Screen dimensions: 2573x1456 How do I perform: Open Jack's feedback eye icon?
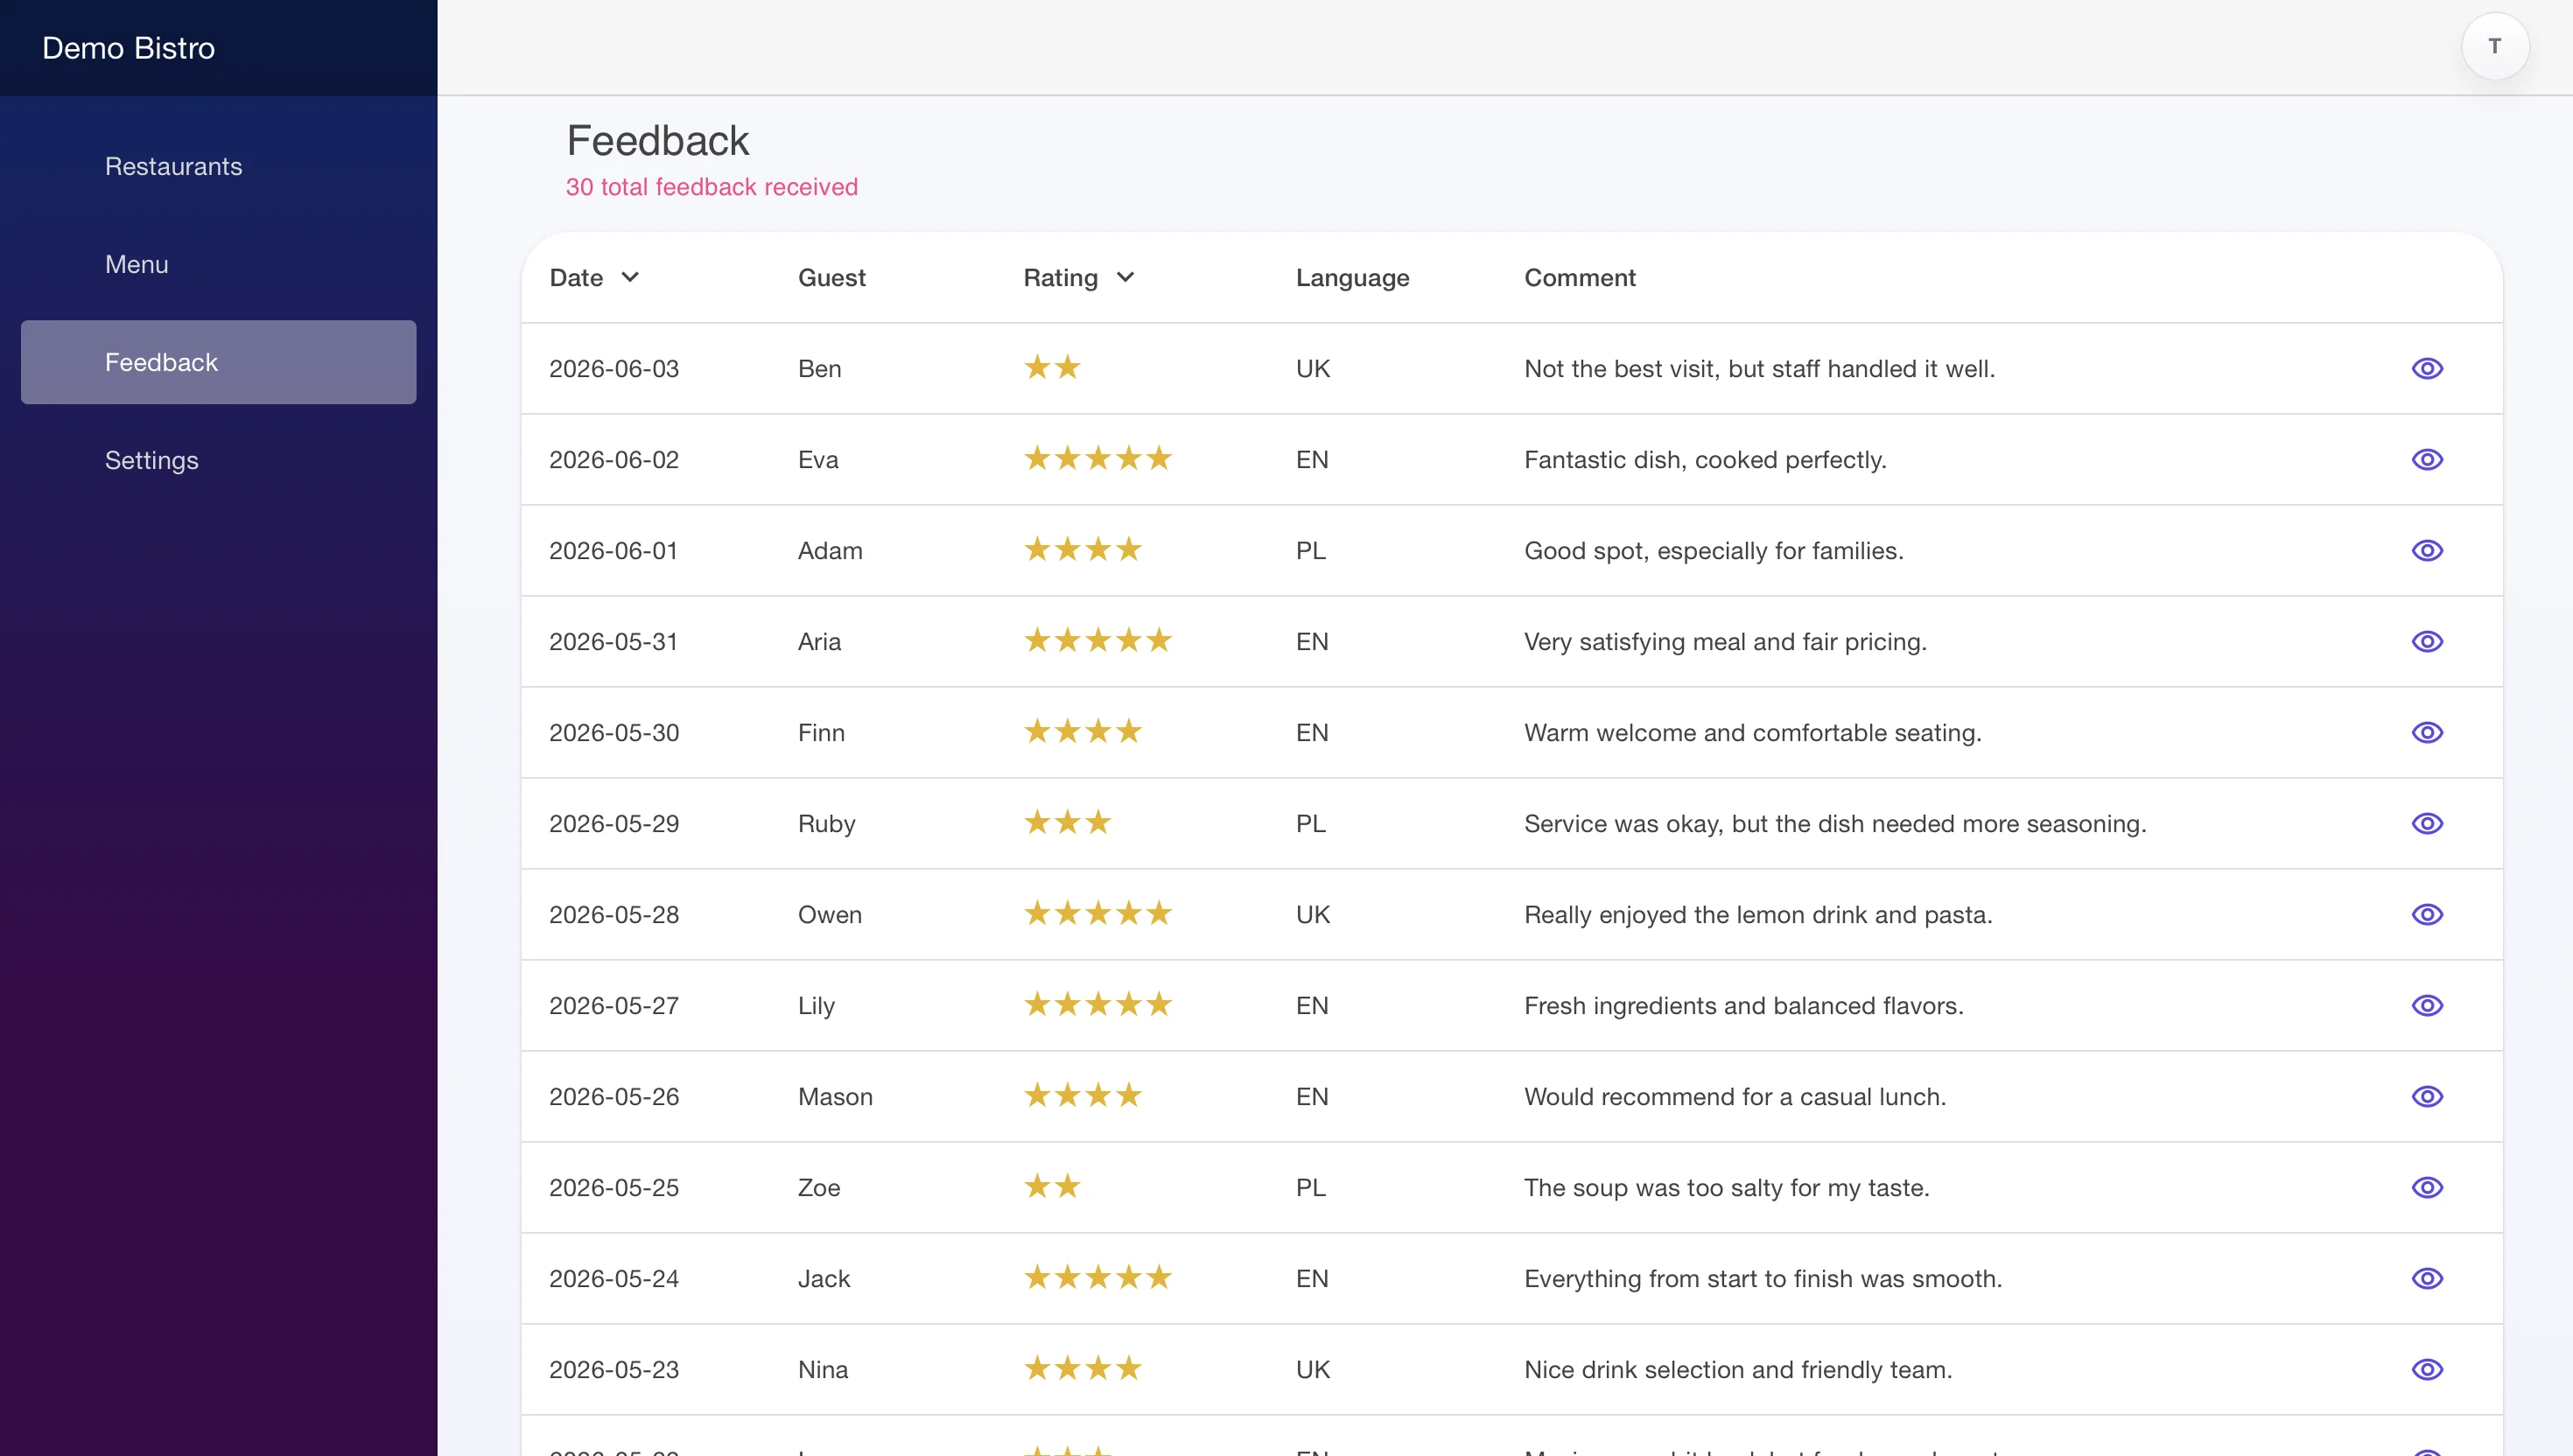pyautogui.click(x=2427, y=1278)
